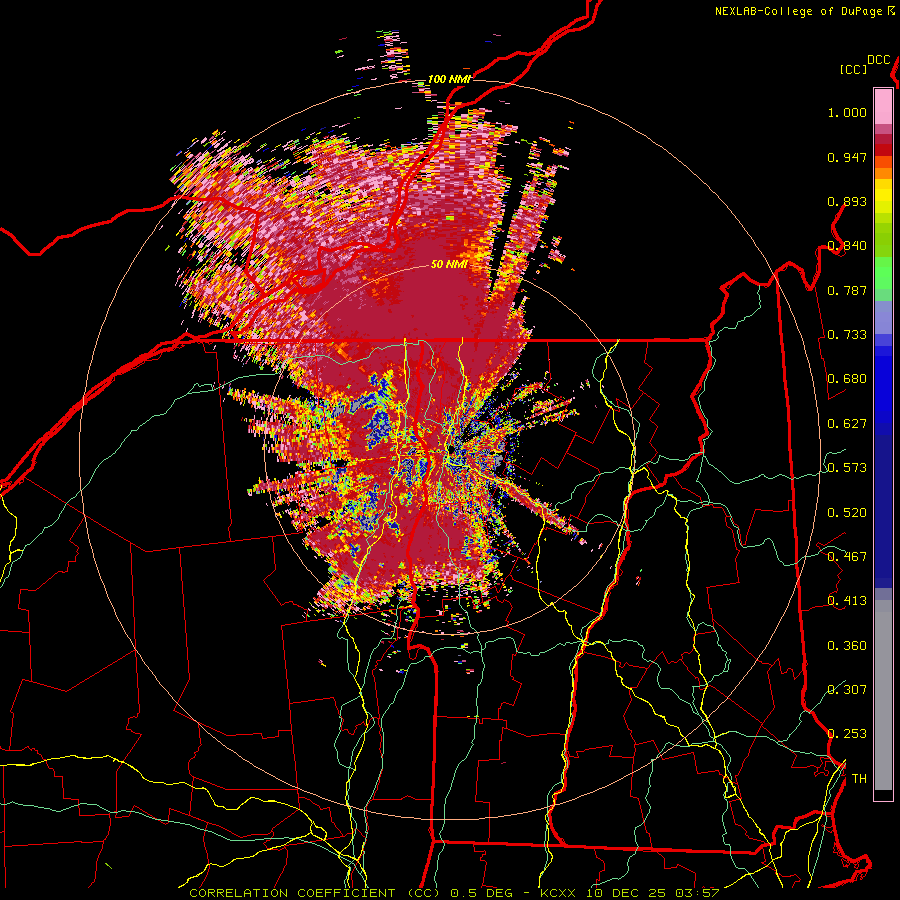The image size is (900, 900).
Task: Click the 100 NMI range ring label
Action: pos(449,79)
